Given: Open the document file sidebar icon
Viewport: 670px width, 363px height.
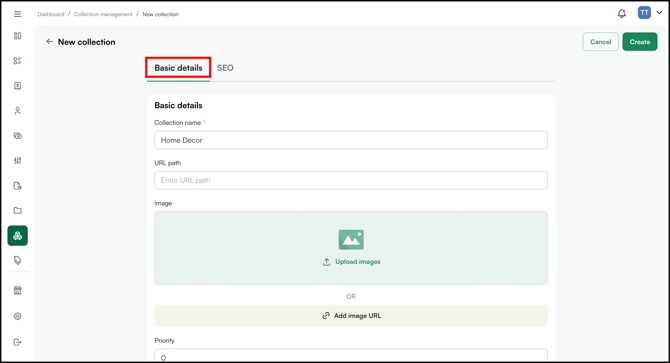Looking at the screenshot, I should pos(18,186).
